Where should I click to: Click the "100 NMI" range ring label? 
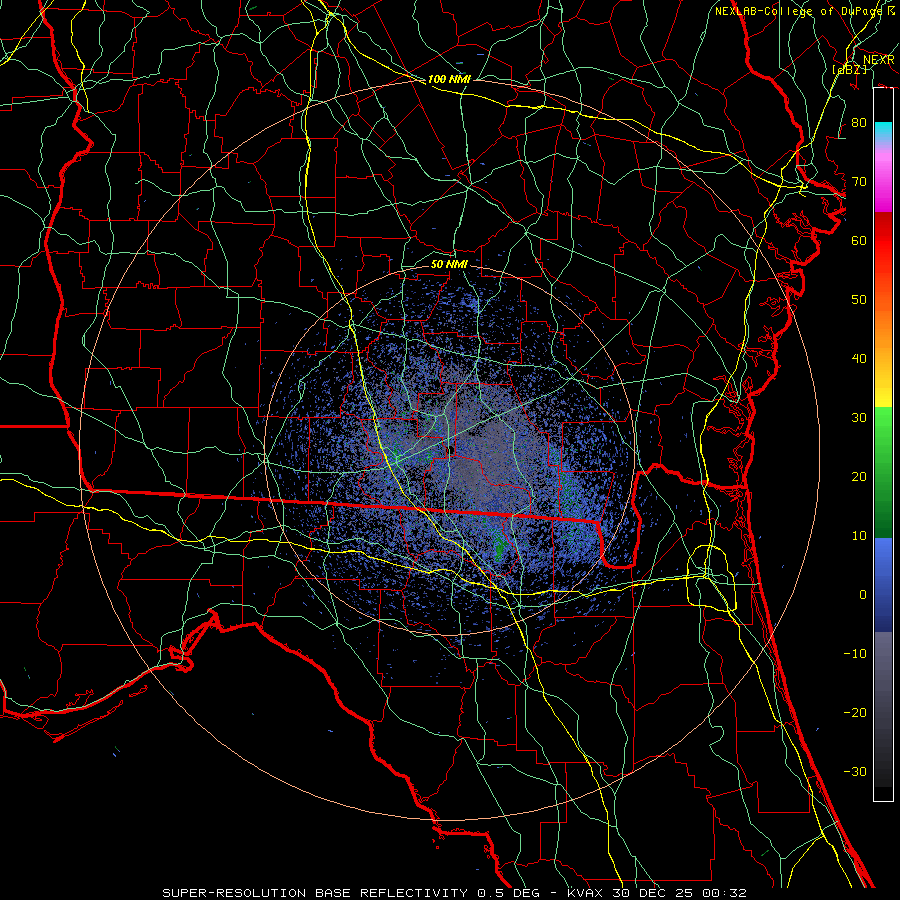click(449, 79)
